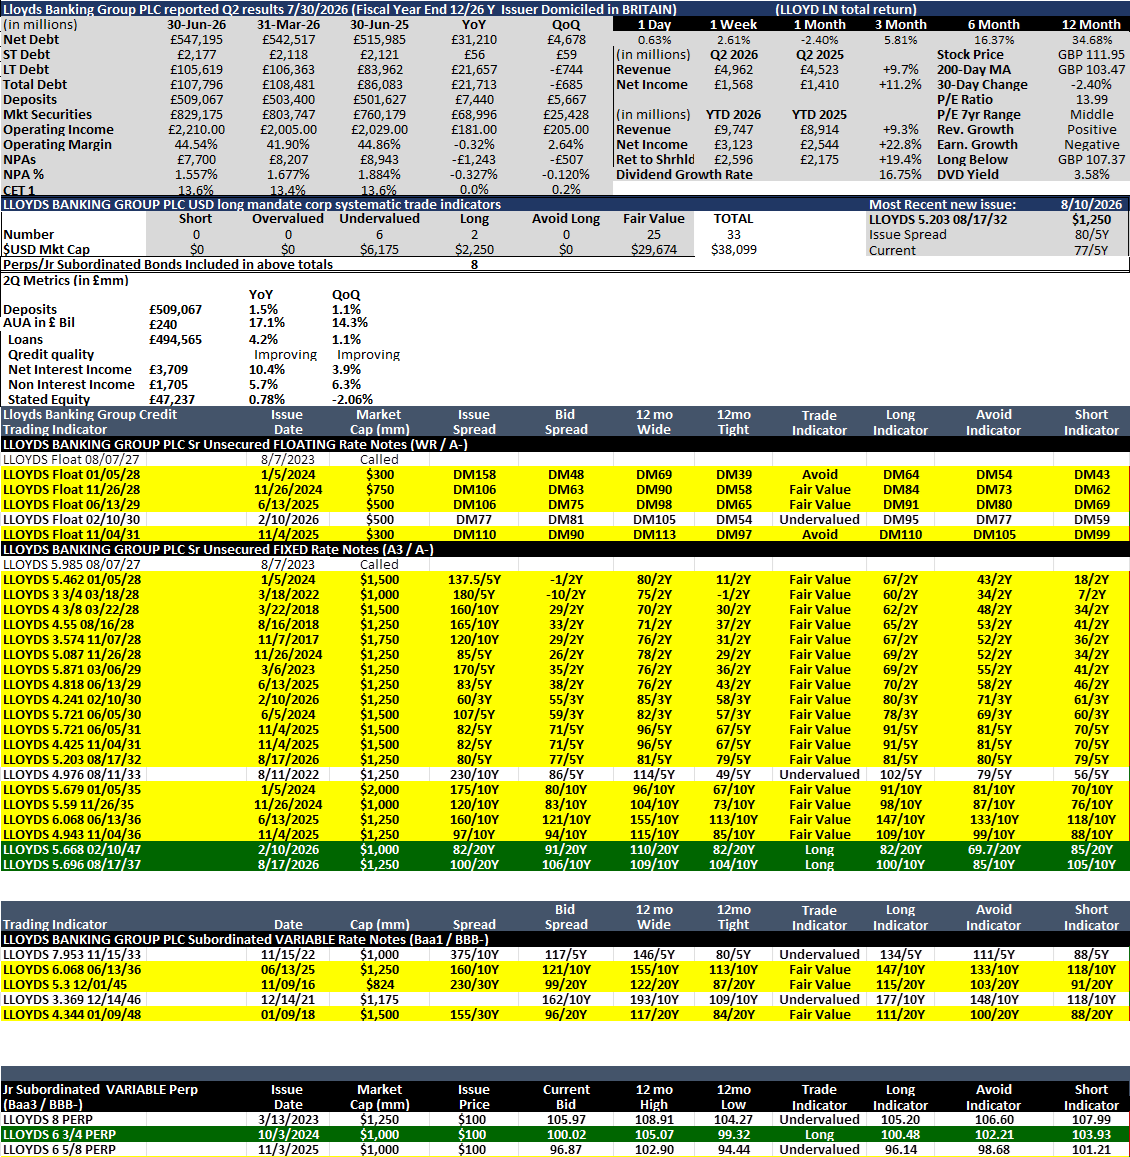Click the Most Recent new issue date
This screenshot has height=1157, width=1130.
pyautogui.click(x=1091, y=204)
